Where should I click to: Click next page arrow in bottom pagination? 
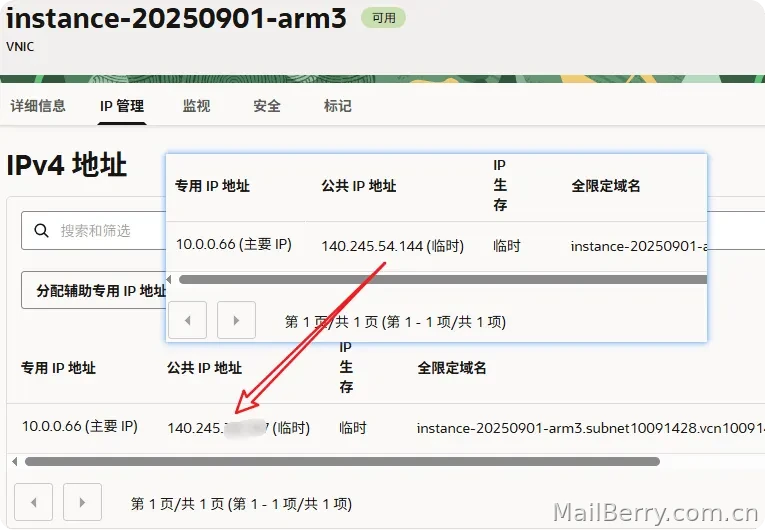tap(82, 502)
